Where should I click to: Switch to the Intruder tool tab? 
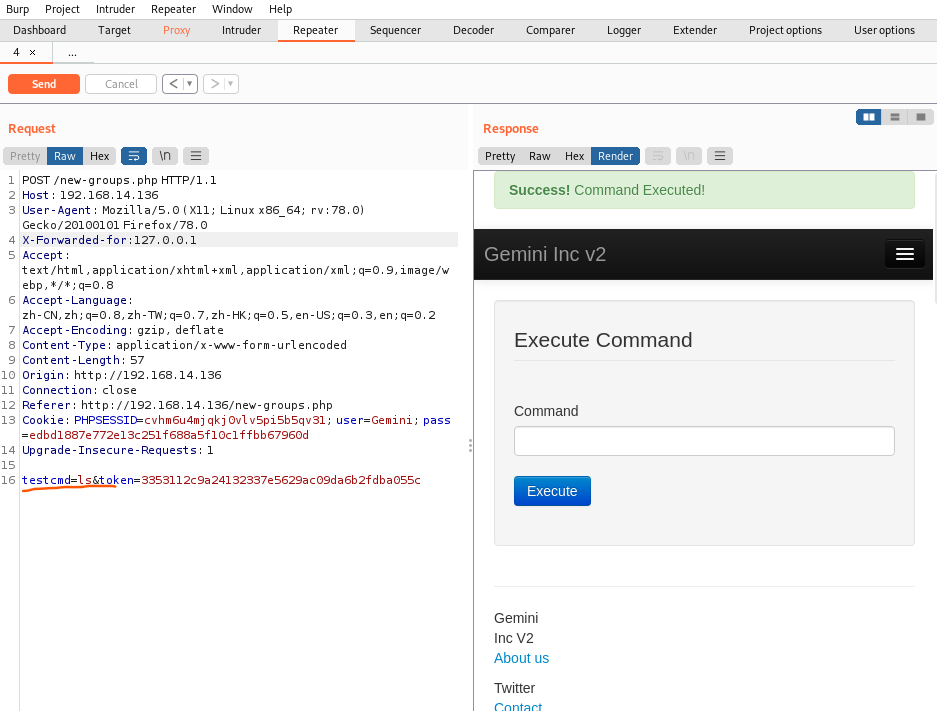(x=241, y=30)
